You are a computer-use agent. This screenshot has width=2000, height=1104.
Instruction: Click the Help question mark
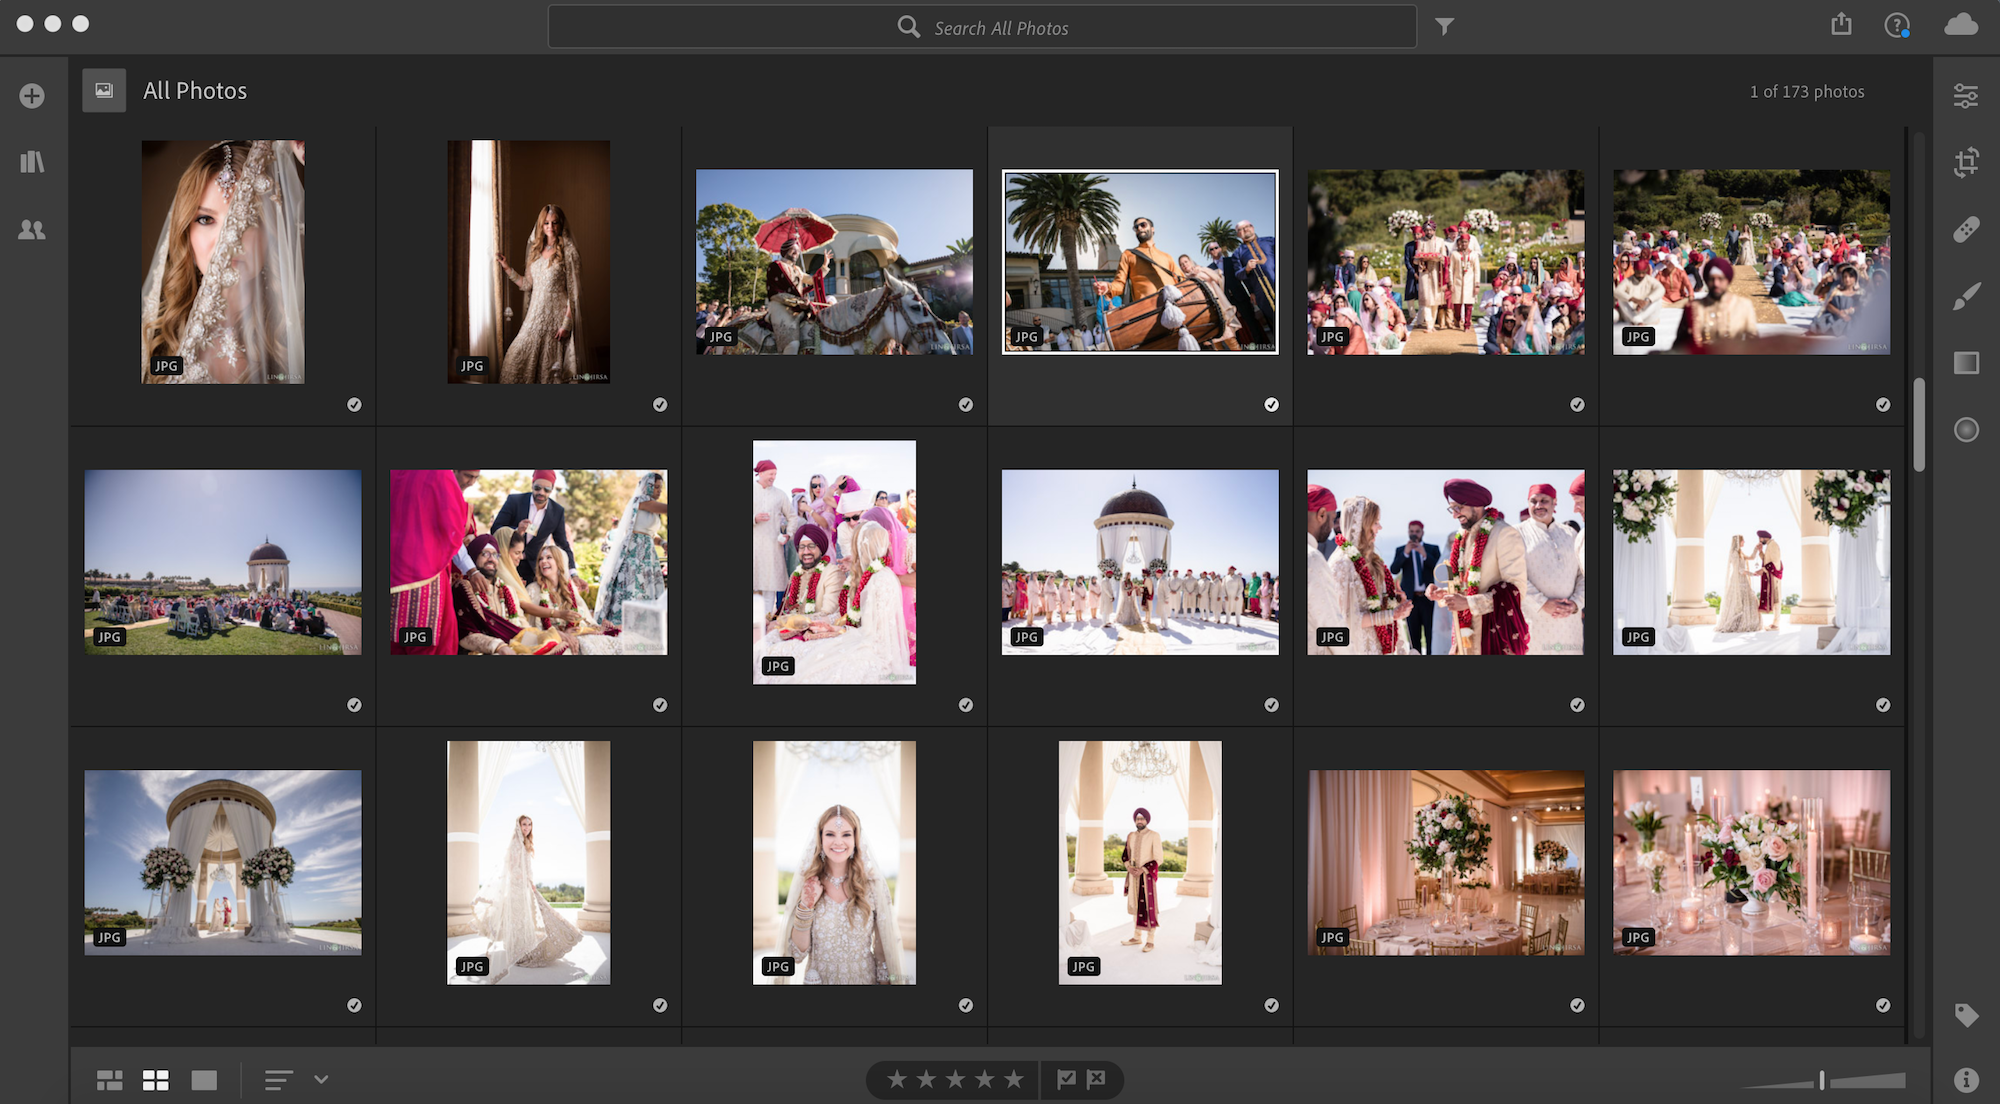point(1897,26)
